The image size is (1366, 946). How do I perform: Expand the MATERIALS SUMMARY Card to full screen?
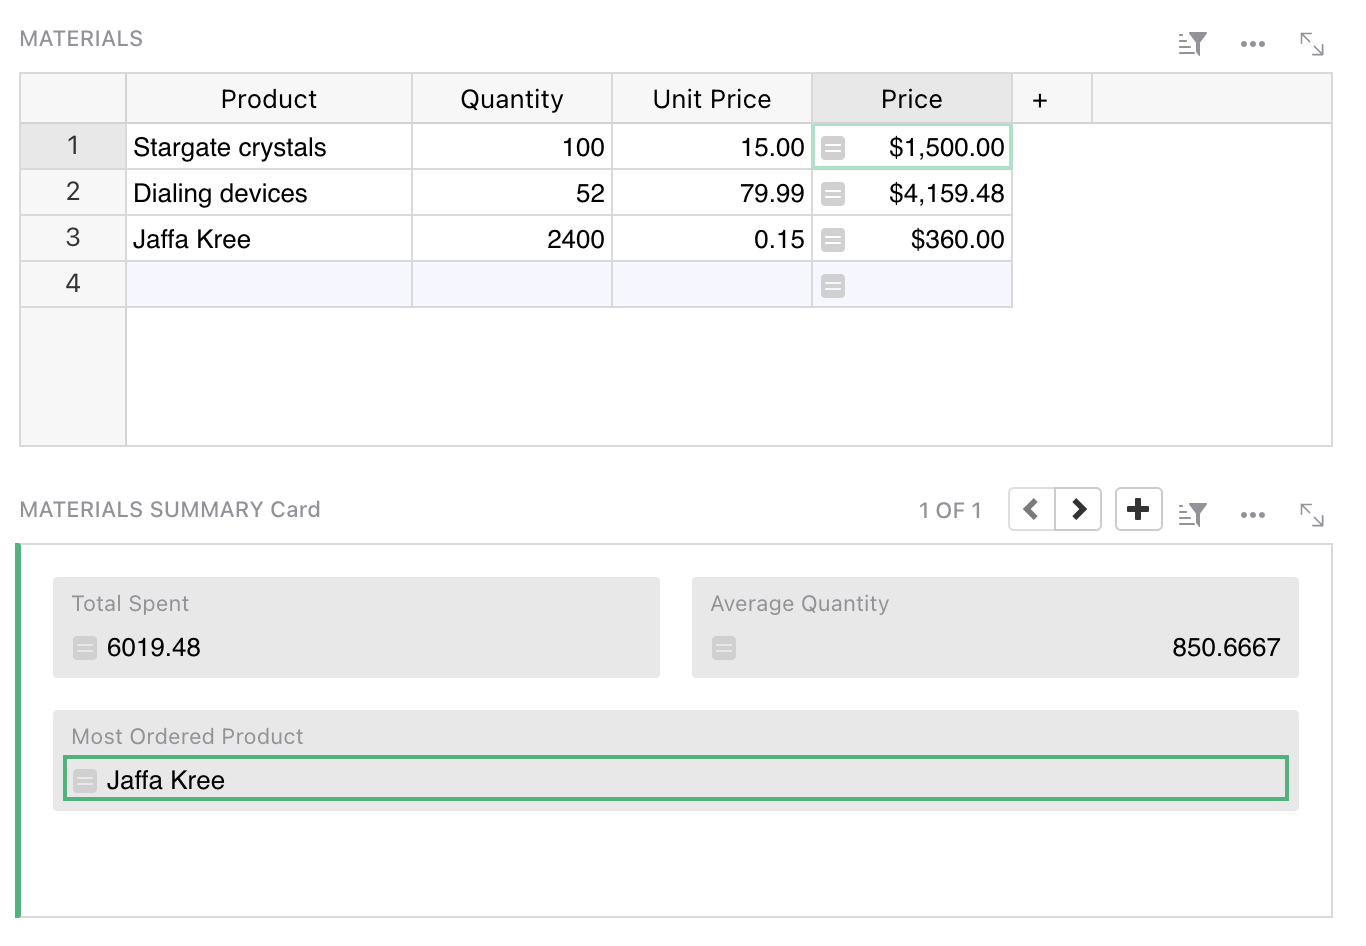pyautogui.click(x=1312, y=514)
